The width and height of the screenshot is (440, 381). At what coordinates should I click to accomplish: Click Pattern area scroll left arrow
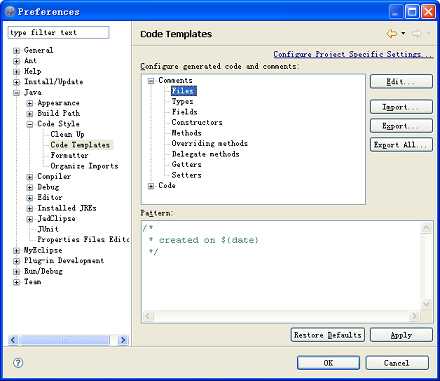coord(149,316)
